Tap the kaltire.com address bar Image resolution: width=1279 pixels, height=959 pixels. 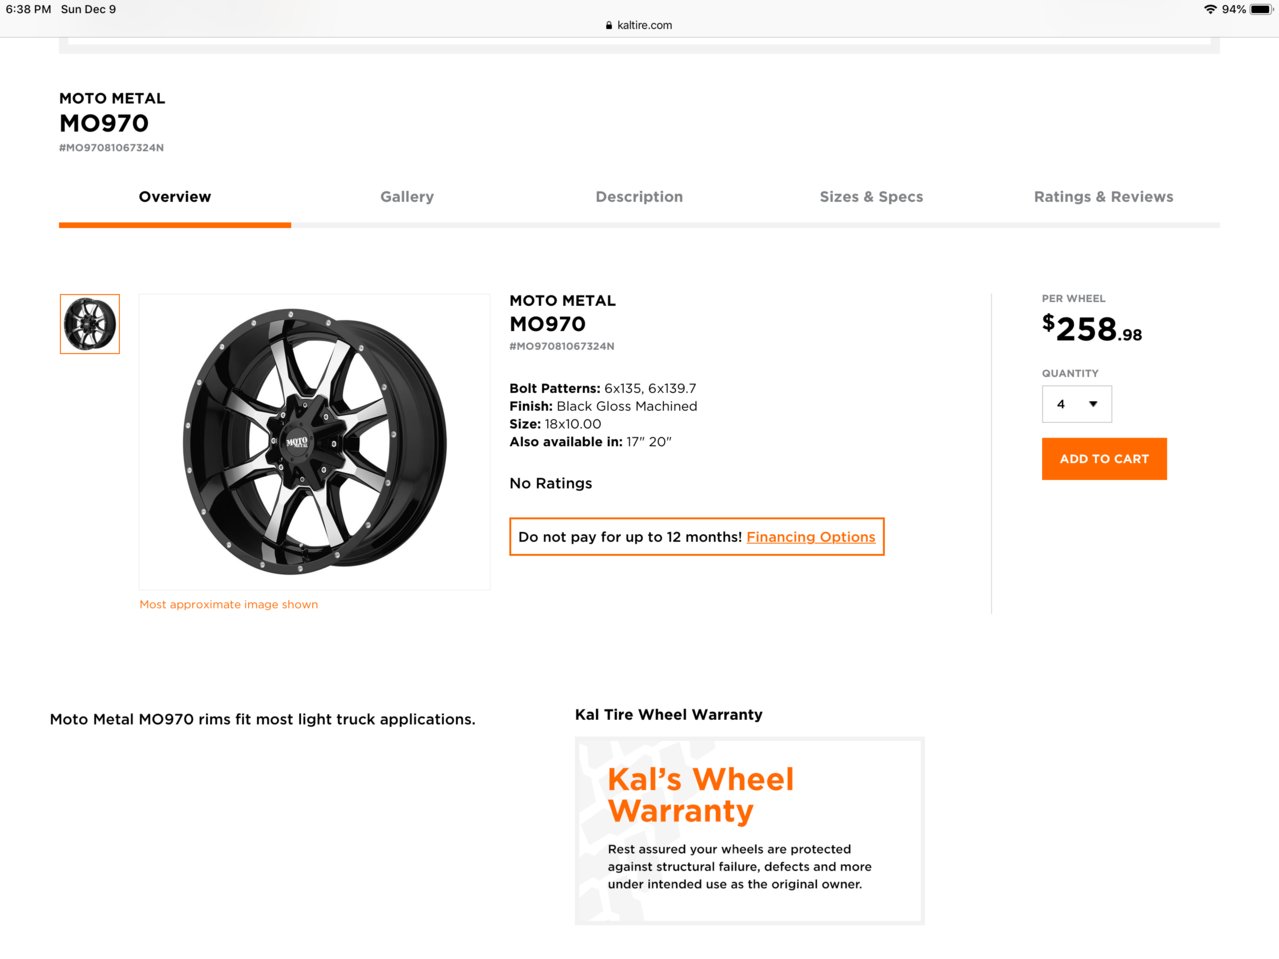pos(639,25)
